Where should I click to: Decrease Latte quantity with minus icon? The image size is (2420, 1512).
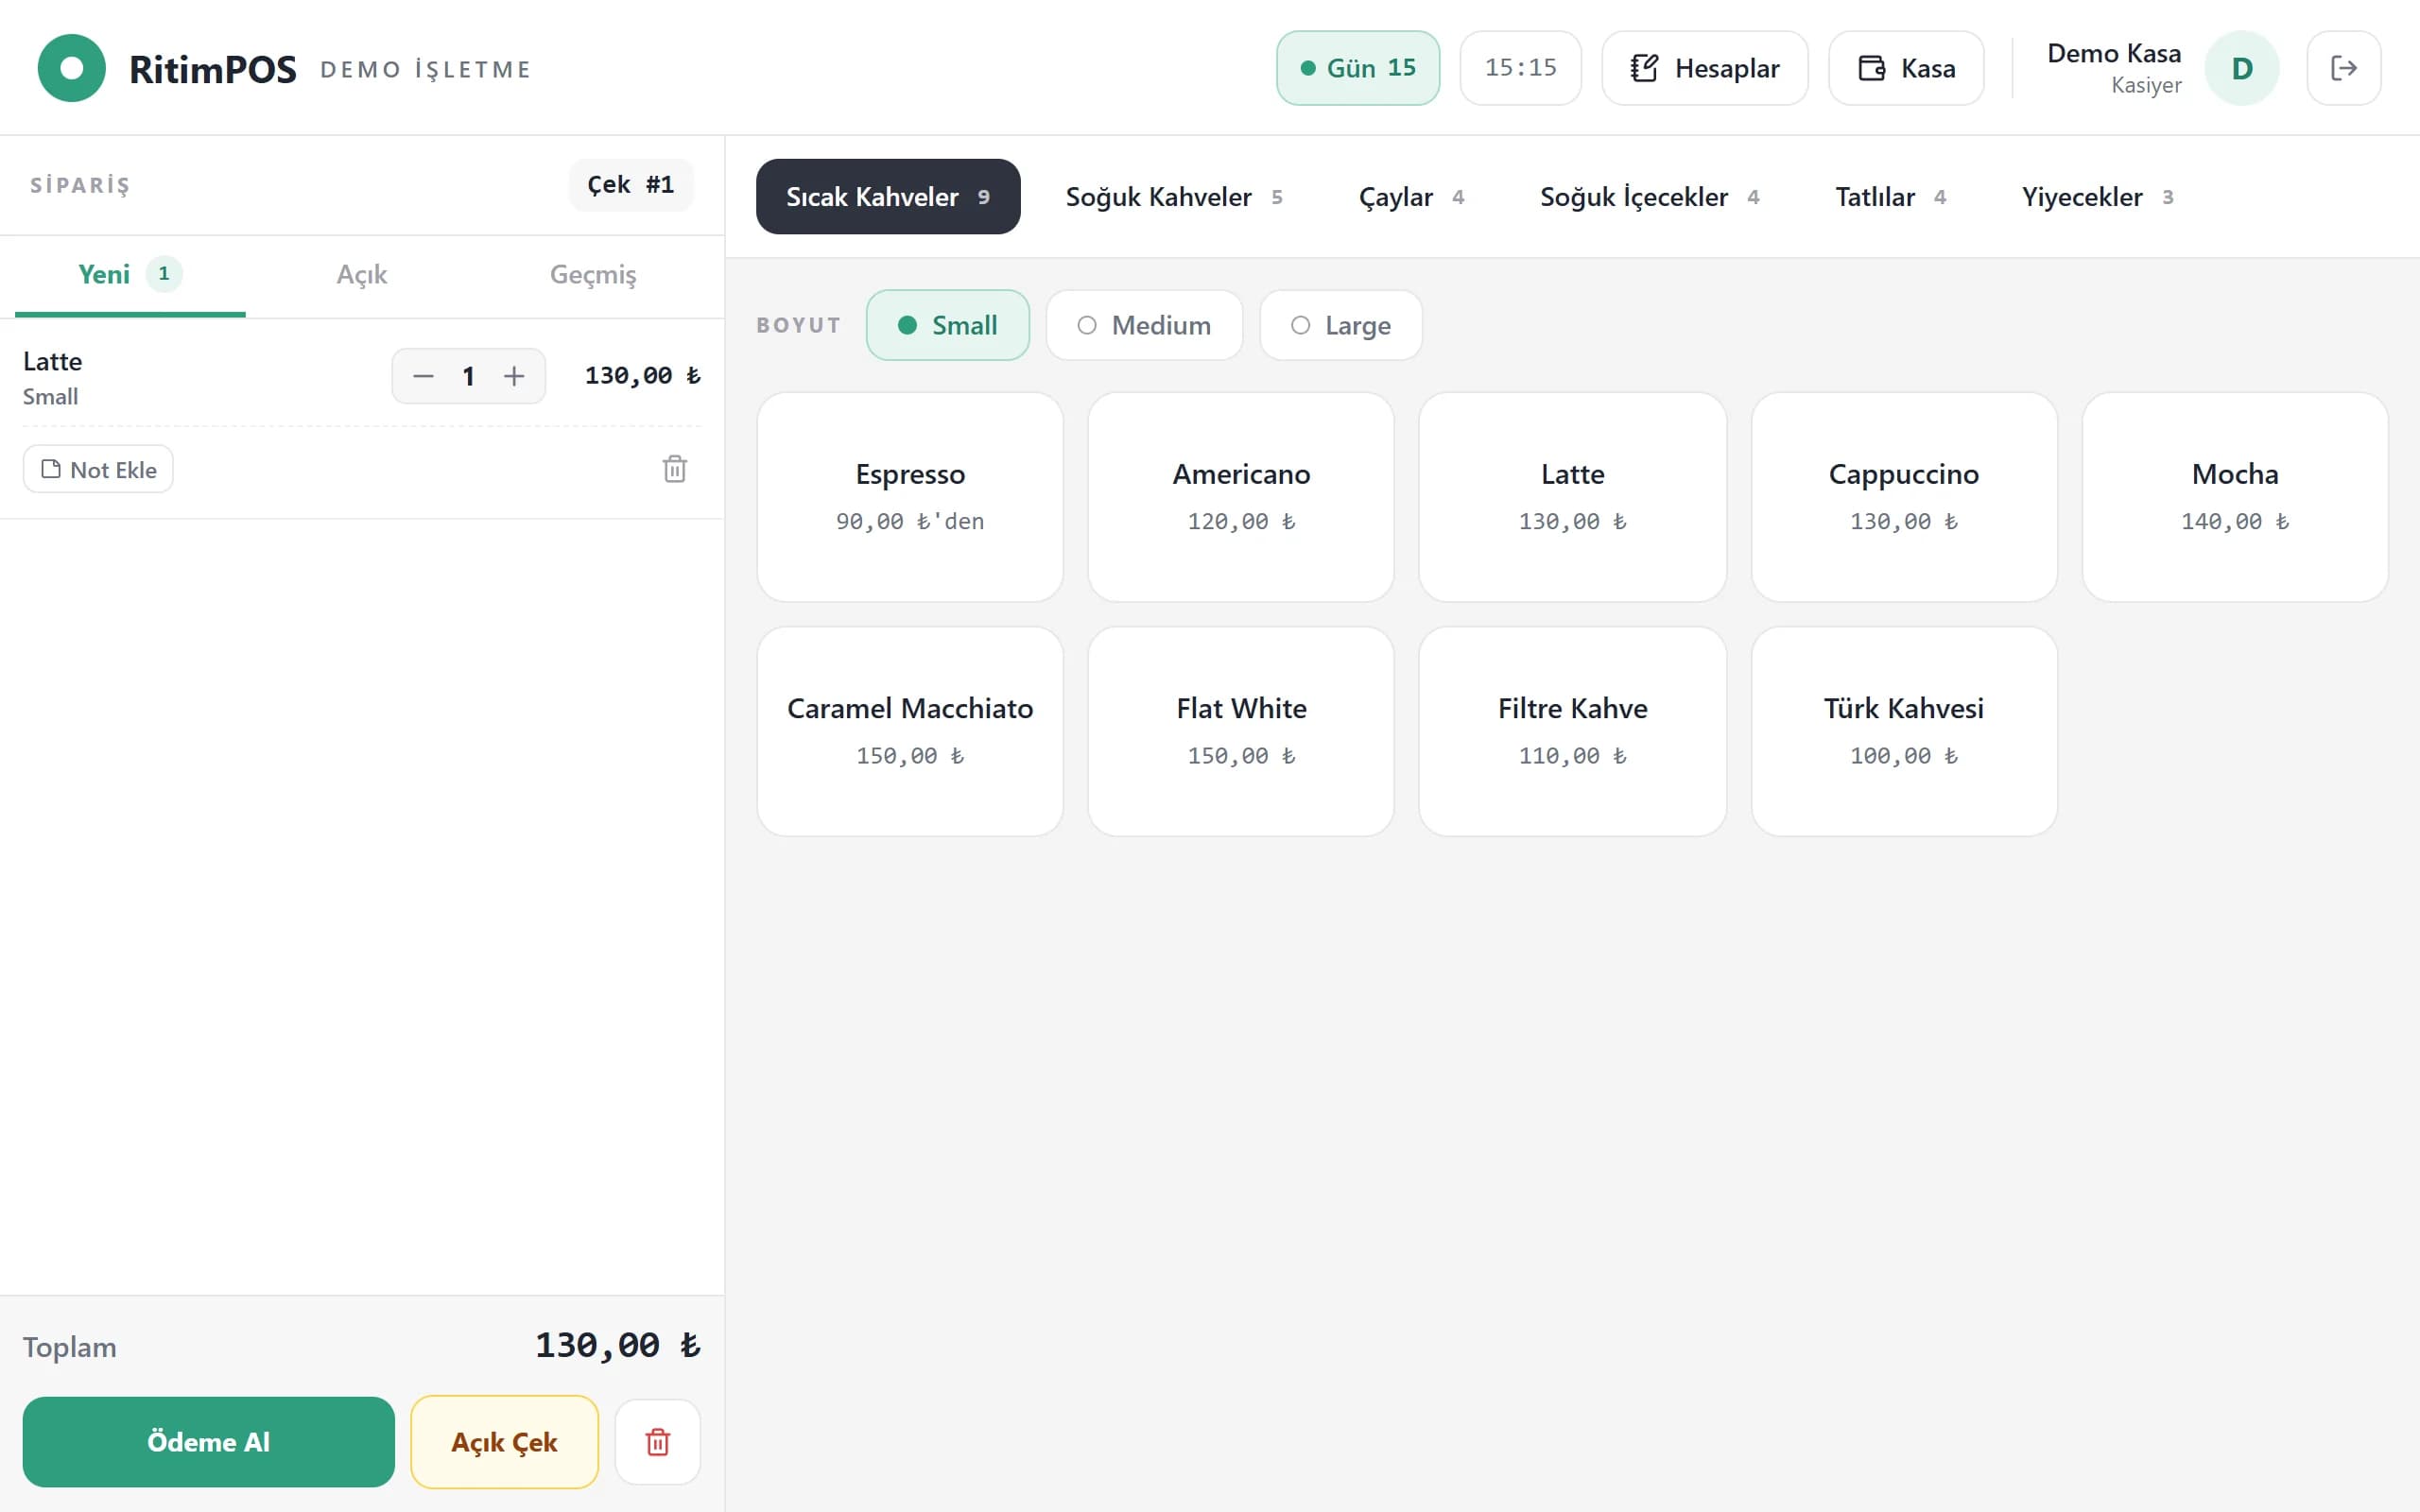pyautogui.click(x=423, y=376)
